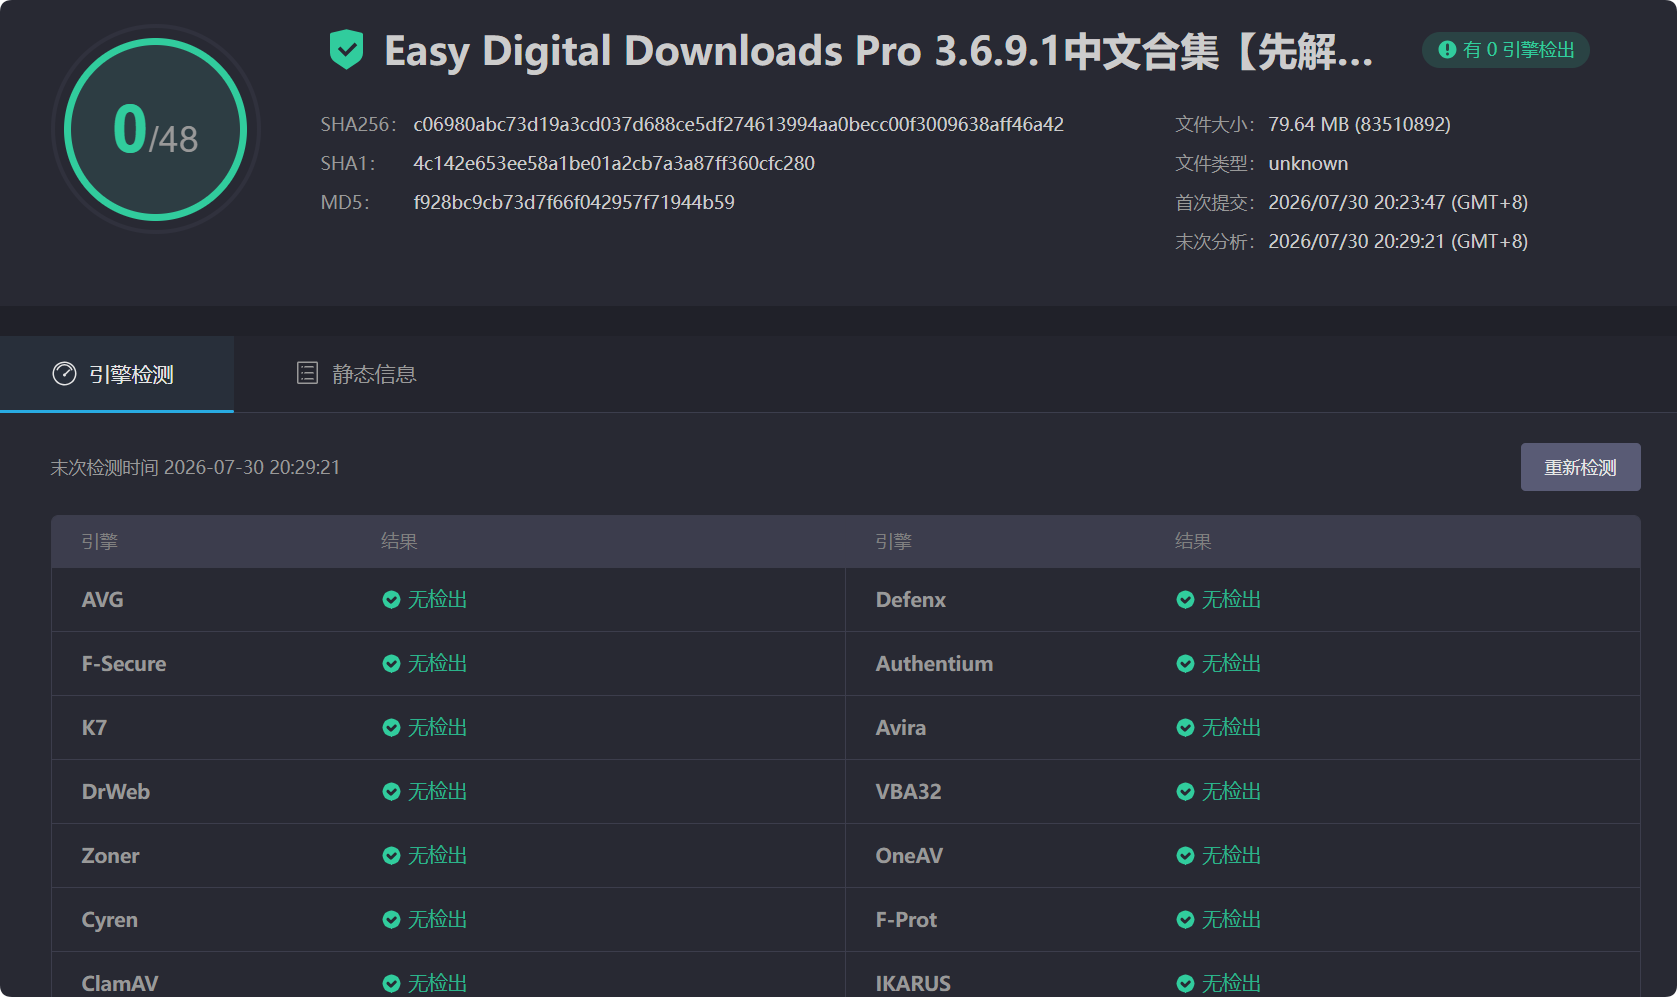The height and width of the screenshot is (997, 1677).
Task: Click the Avira result check icon
Action: pos(1185,728)
